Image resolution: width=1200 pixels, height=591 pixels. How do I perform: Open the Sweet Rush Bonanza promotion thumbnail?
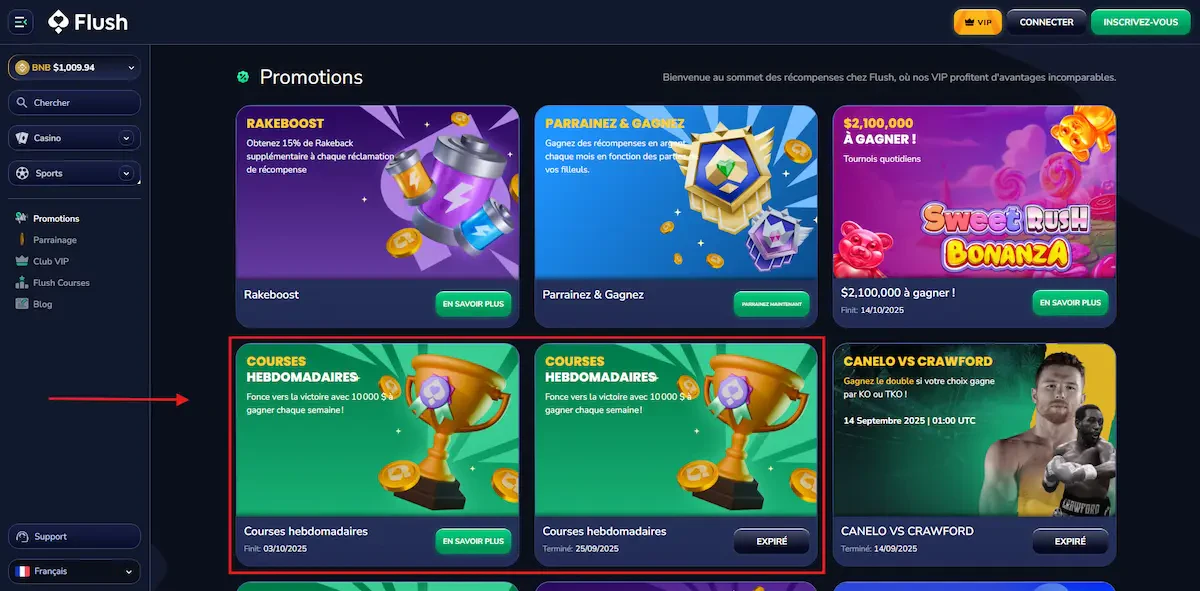tap(974, 192)
